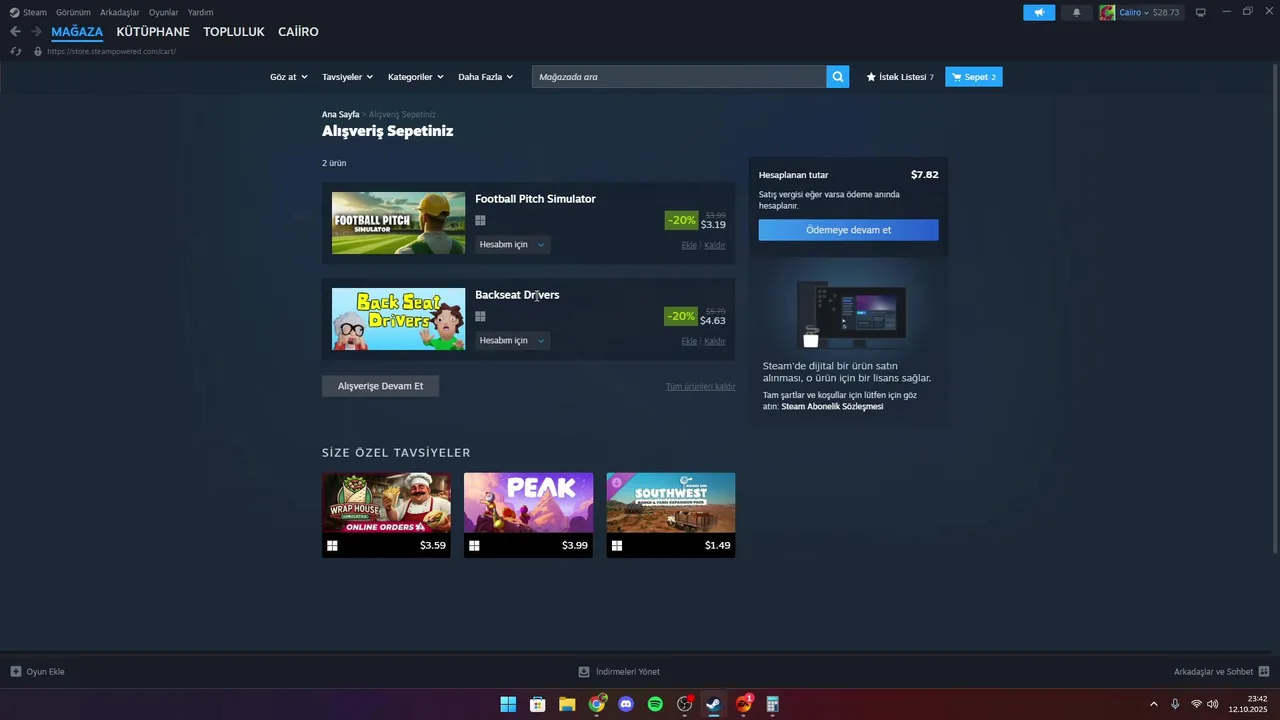Screen dimensions: 1280x720
Task: Expand the Göz at dropdown
Action: 289,77
